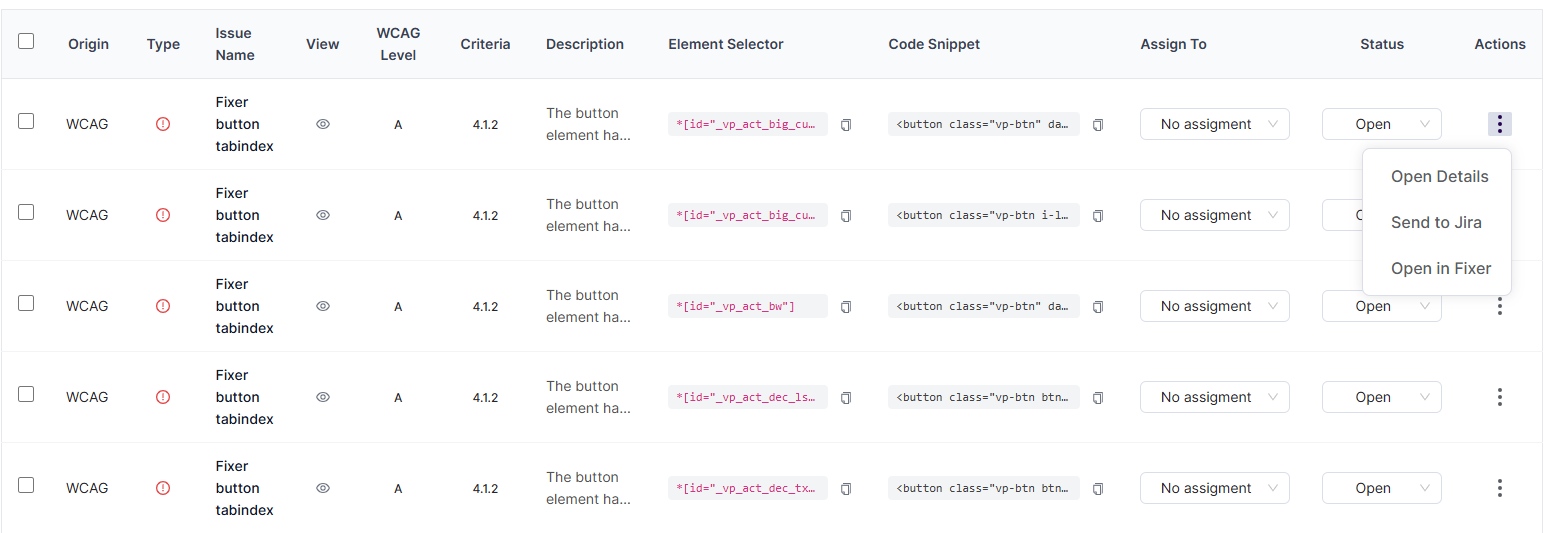The image size is (1544, 533).
Task: Open the Status dropdown in the _vp_act_bw row
Action: coord(1382,308)
